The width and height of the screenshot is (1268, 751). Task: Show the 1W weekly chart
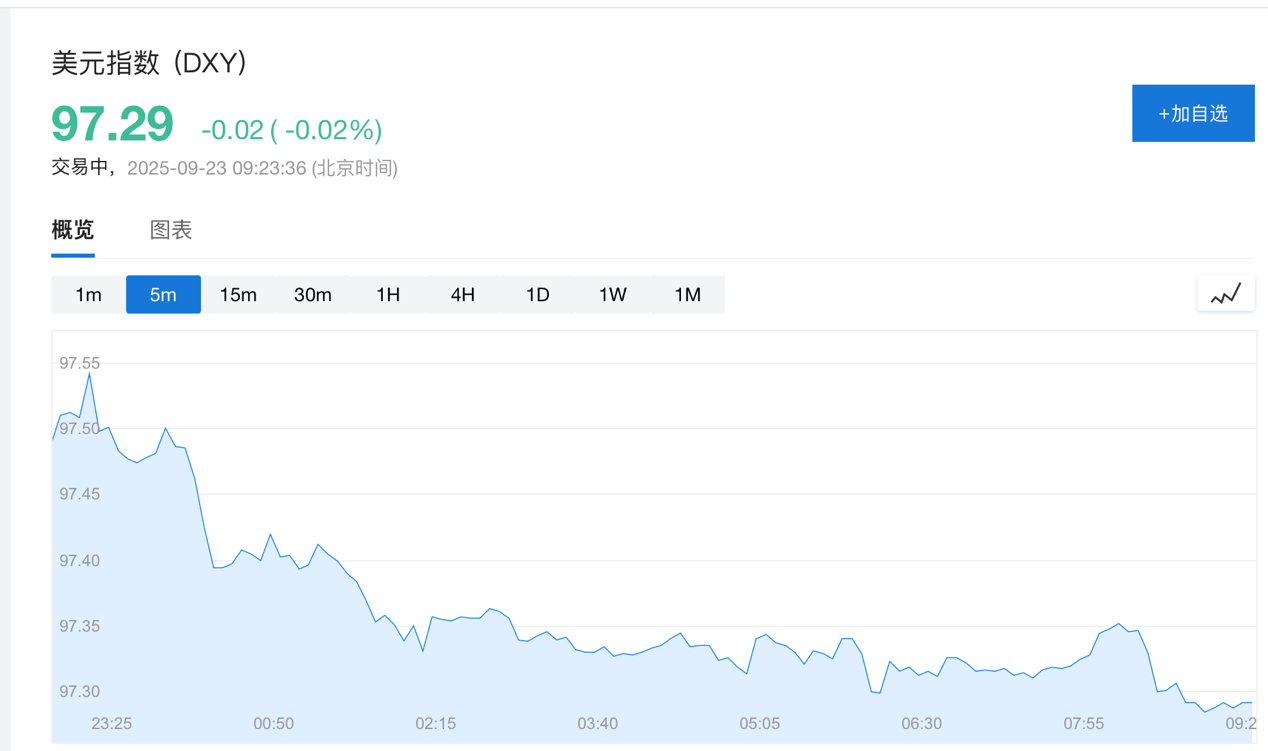pyautogui.click(x=612, y=295)
